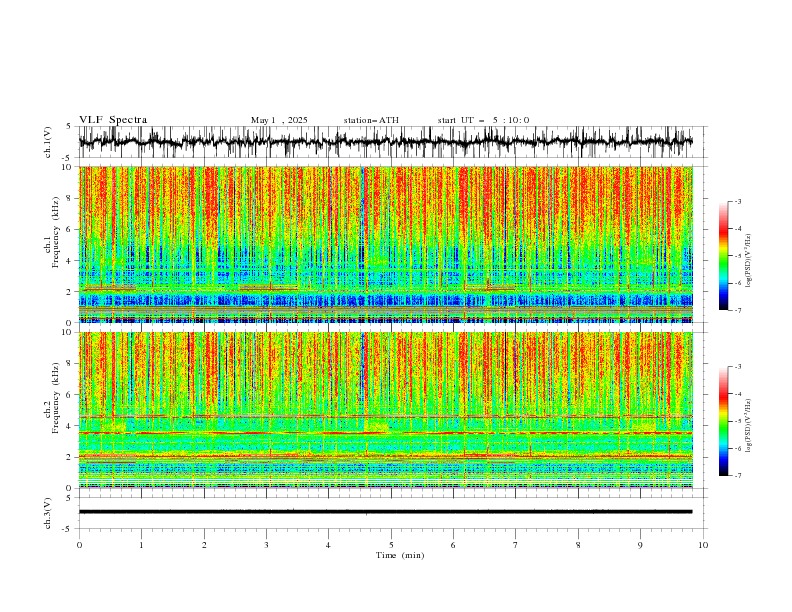
Task: Click the red 3.5 kHz line in ch.2 spectrogram
Action: point(386,433)
